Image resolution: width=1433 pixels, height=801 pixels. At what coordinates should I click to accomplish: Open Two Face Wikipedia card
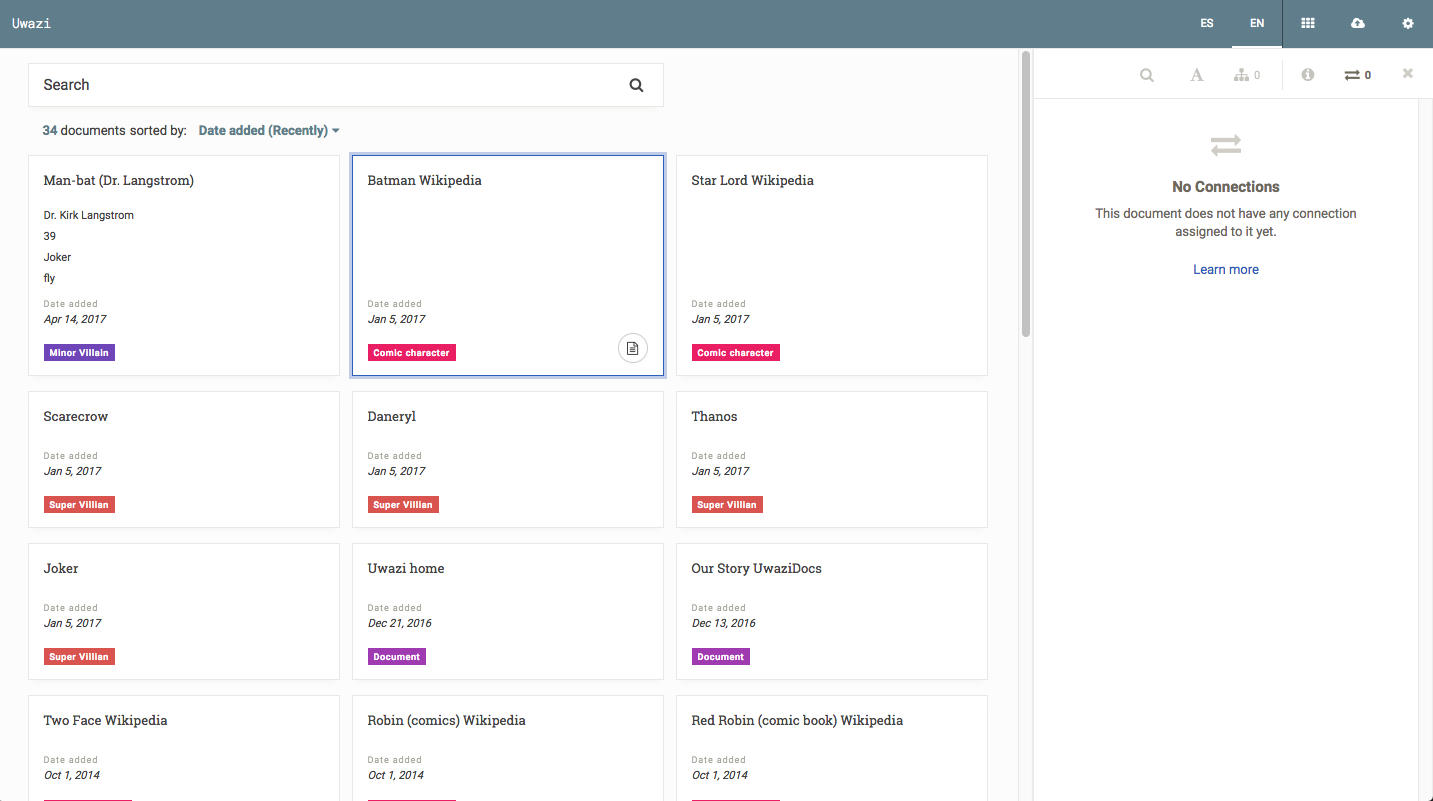coord(184,748)
